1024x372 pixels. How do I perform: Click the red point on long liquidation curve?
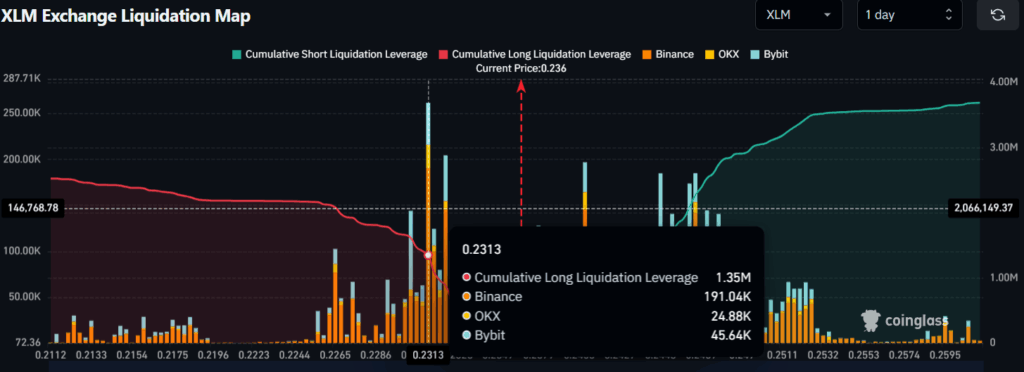(428, 255)
